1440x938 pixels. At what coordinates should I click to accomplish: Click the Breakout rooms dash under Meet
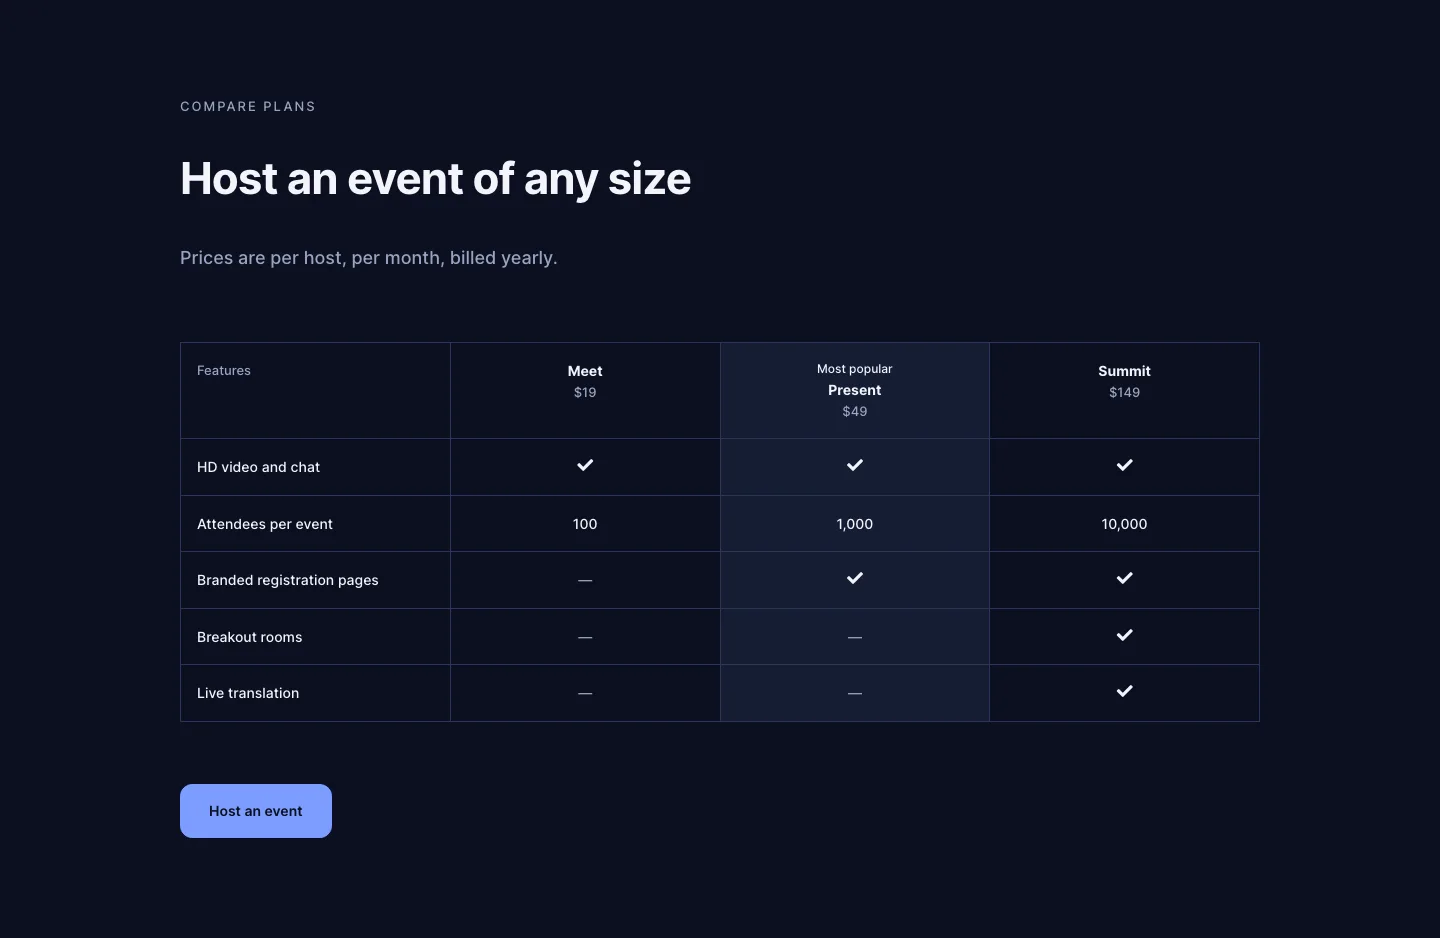pyautogui.click(x=585, y=637)
